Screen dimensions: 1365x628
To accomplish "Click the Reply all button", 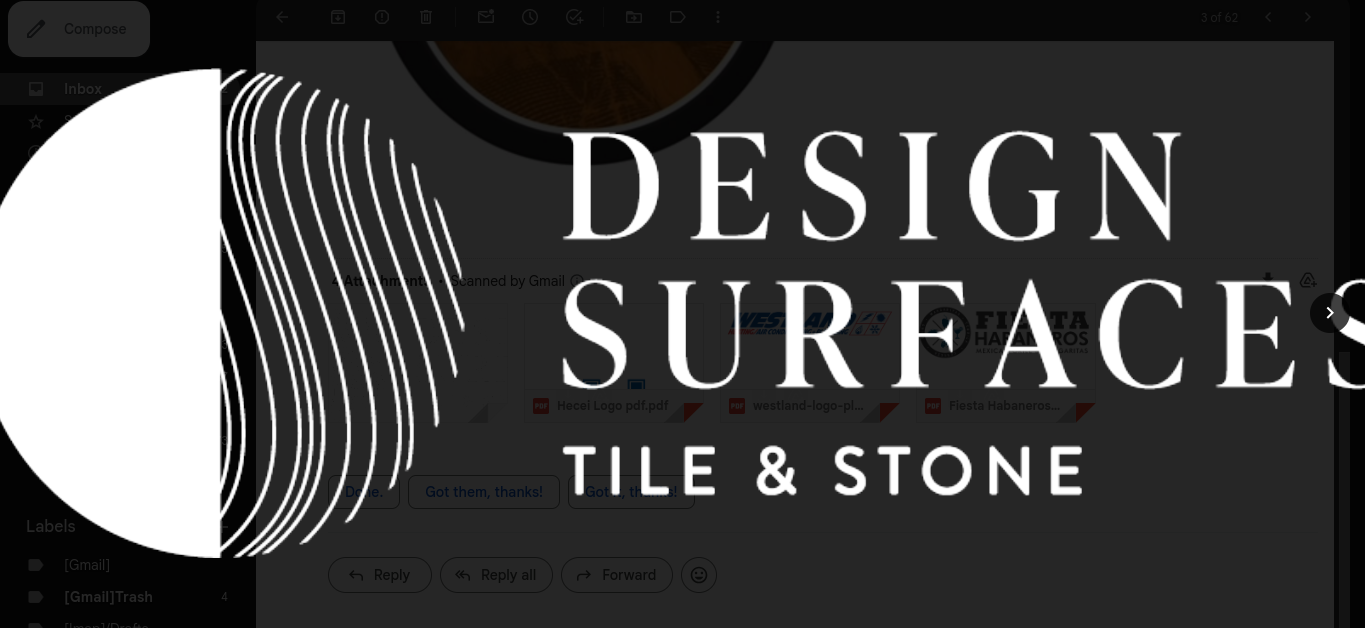I will pos(496,575).
